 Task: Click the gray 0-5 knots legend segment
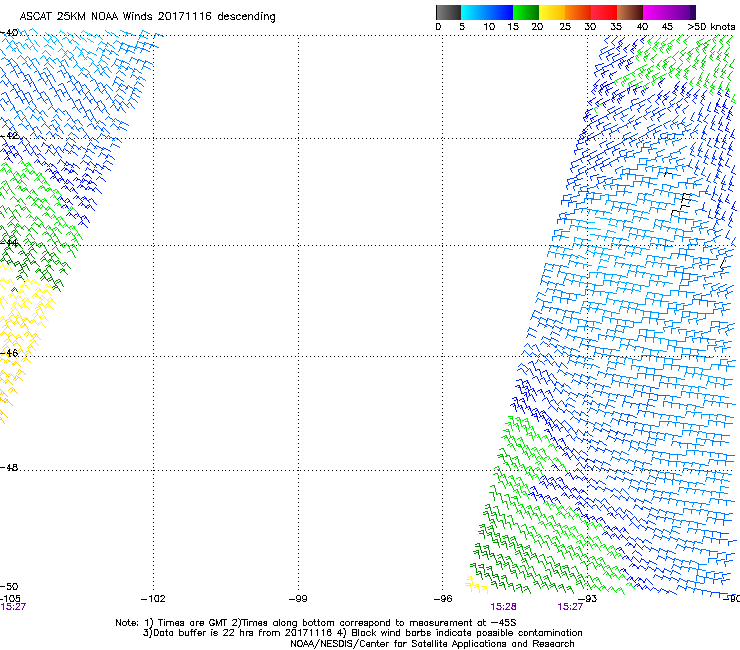point(448,12)
